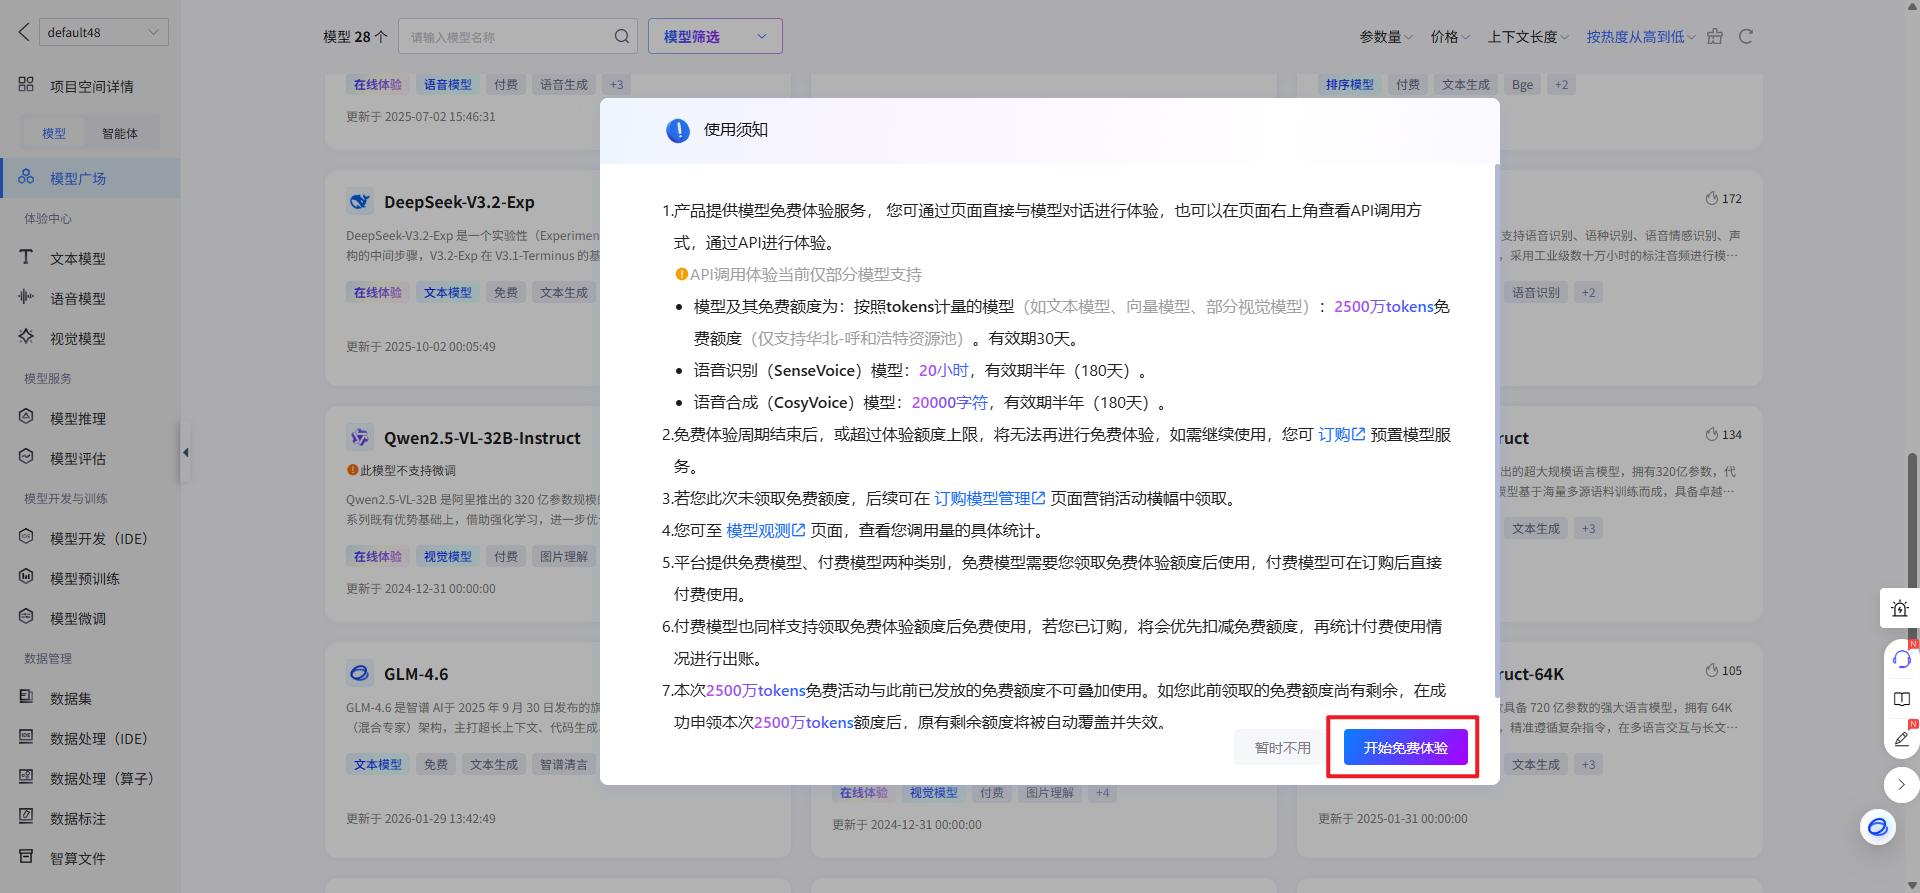Click the DeepSeek-V3.2-Exp logo icon
This screenshot has width=1920, height=893.
359,202
